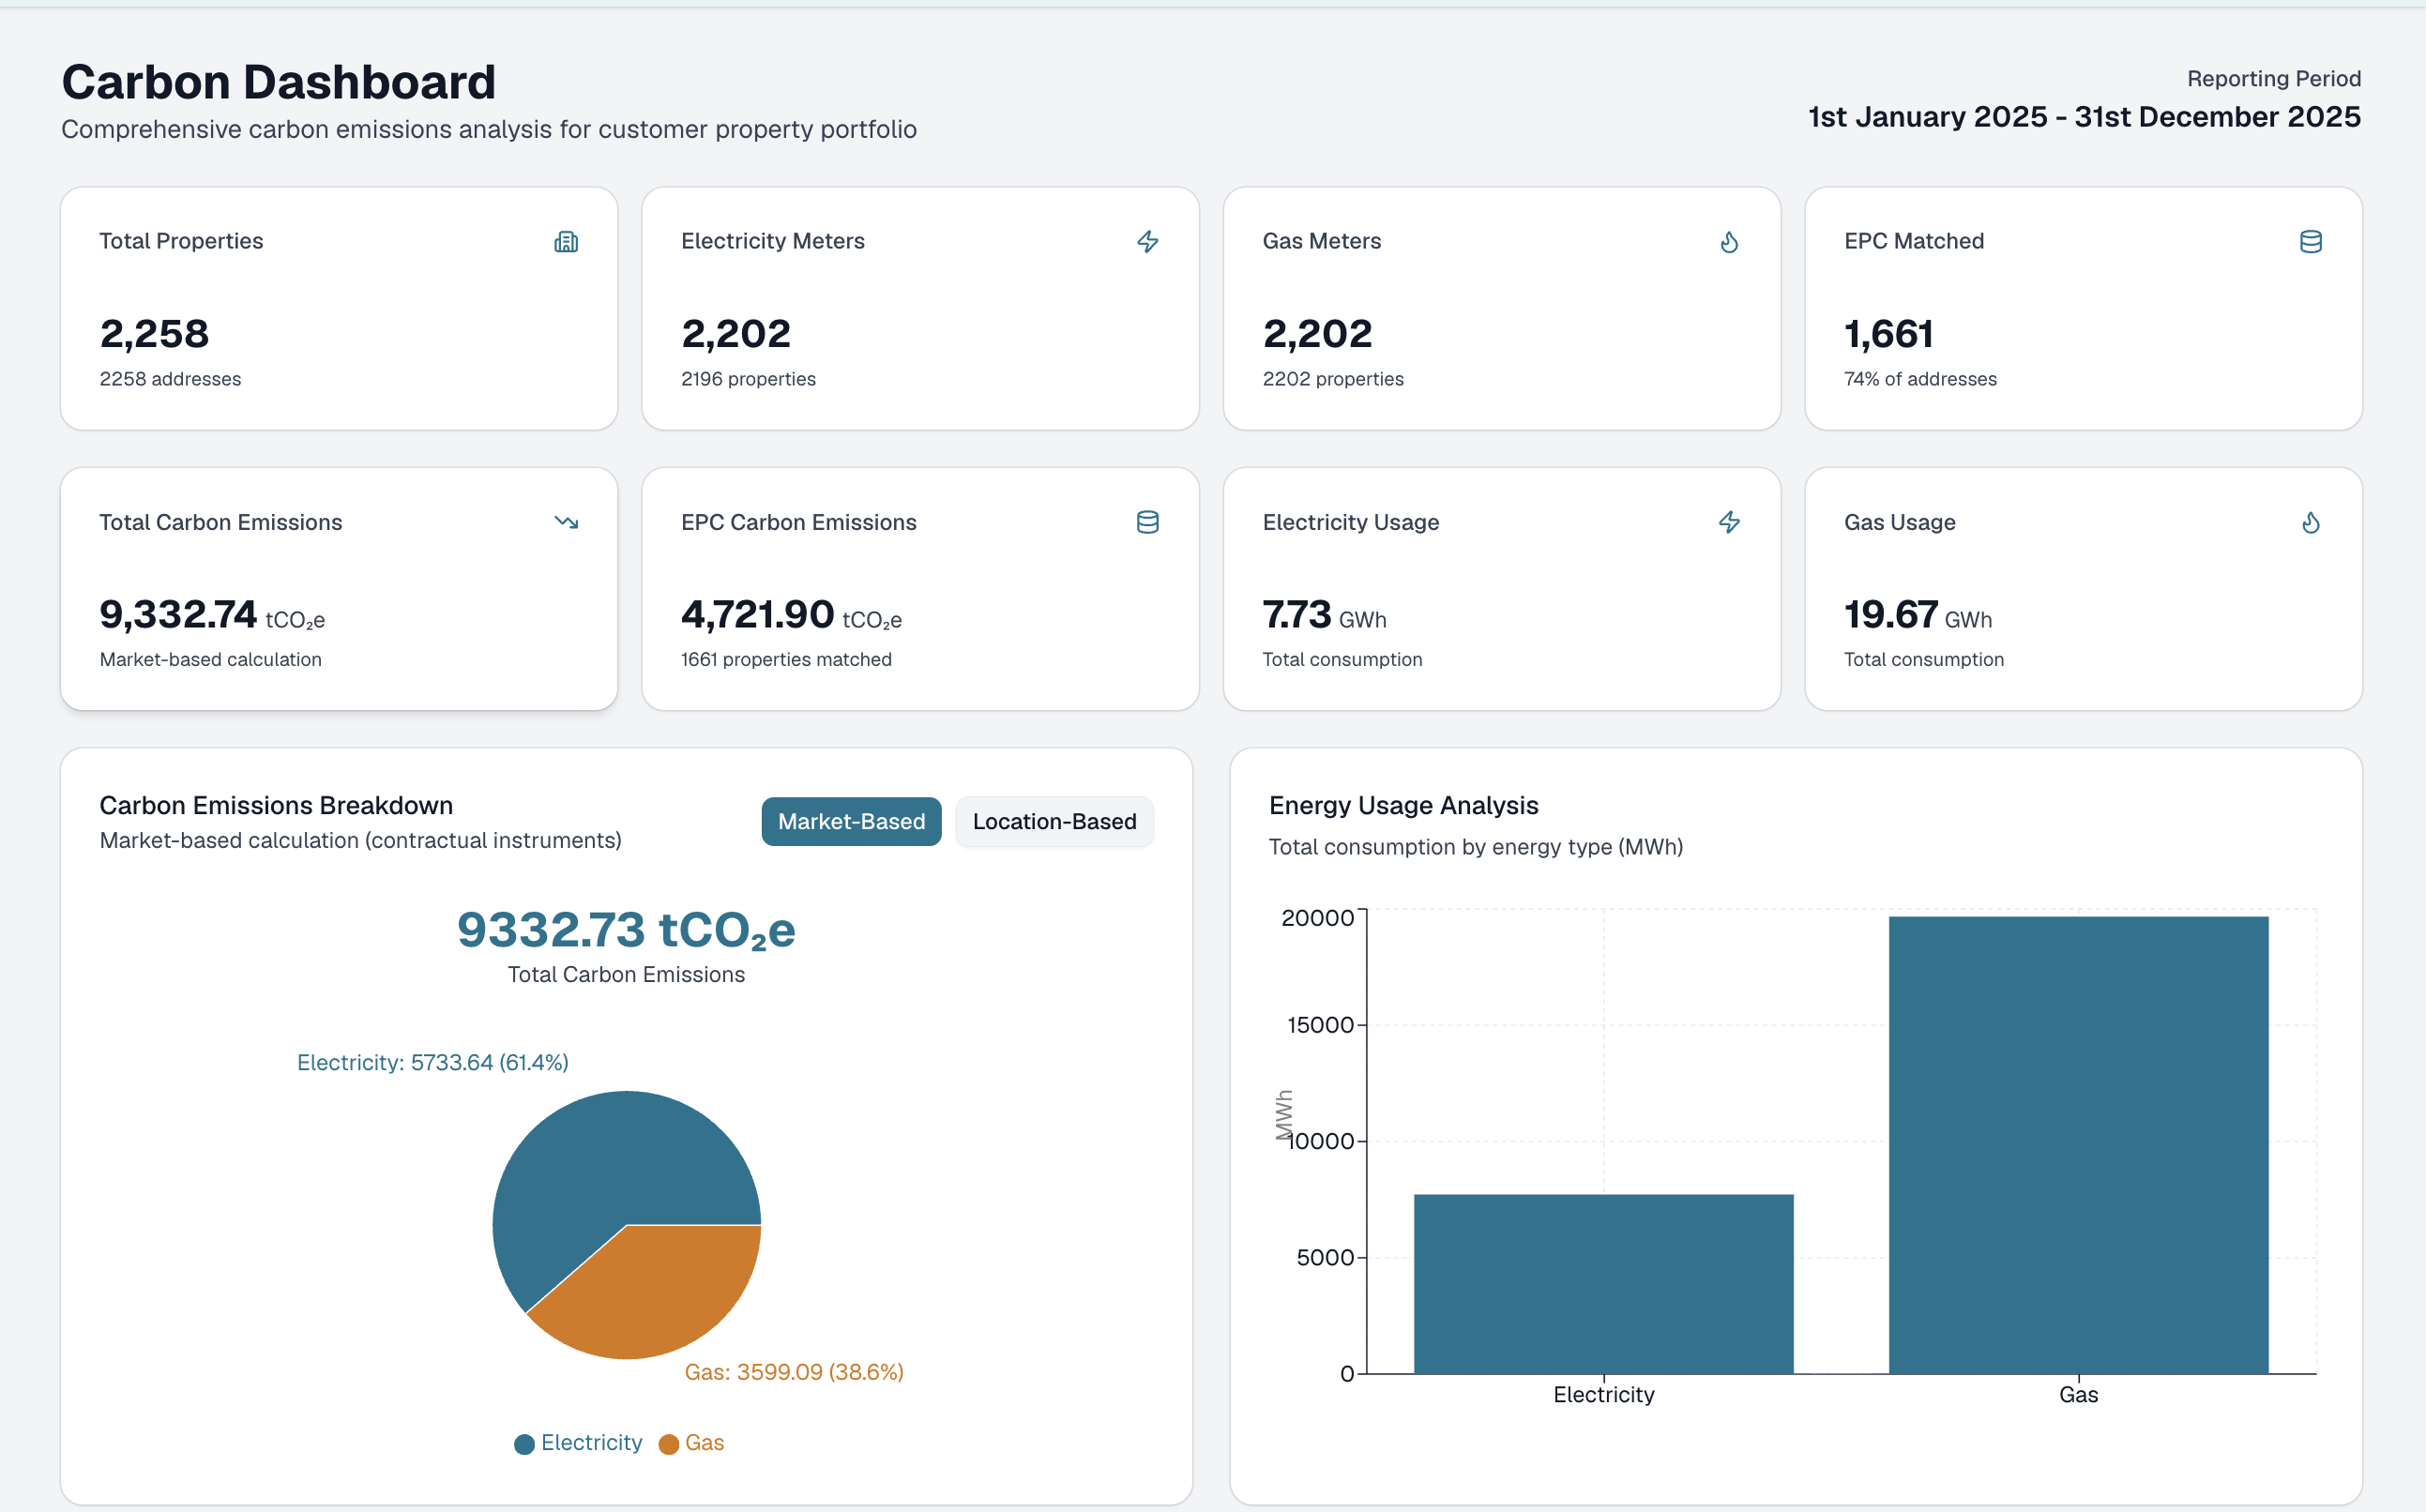Open the EPC Matched summary card
Viewport: 2426px width, 1512px height.
[x=2083, y=308]
